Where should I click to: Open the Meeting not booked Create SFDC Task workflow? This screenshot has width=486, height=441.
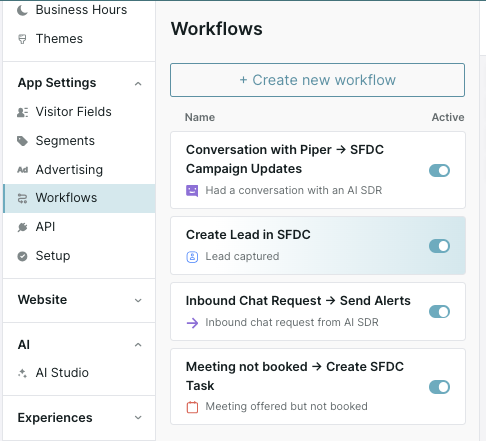point(318,387)
